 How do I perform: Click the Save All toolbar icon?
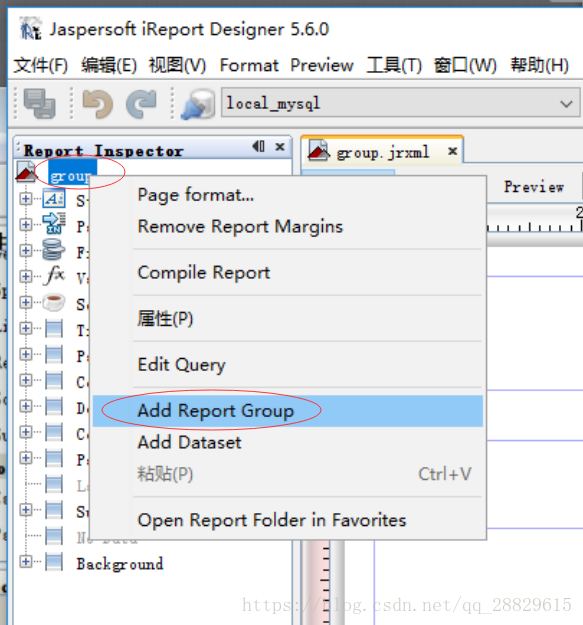(x=39, y=103)
